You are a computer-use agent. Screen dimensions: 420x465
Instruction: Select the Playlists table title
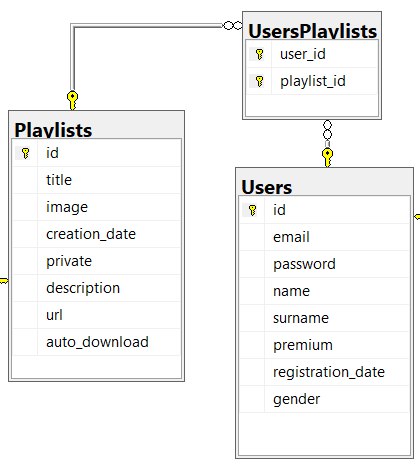click(x=53, y=130)
